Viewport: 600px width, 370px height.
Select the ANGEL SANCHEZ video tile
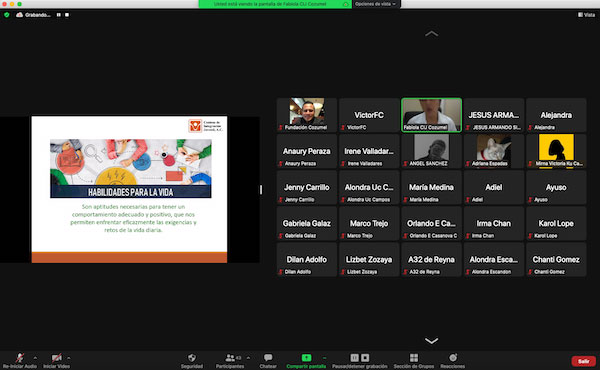431,151
